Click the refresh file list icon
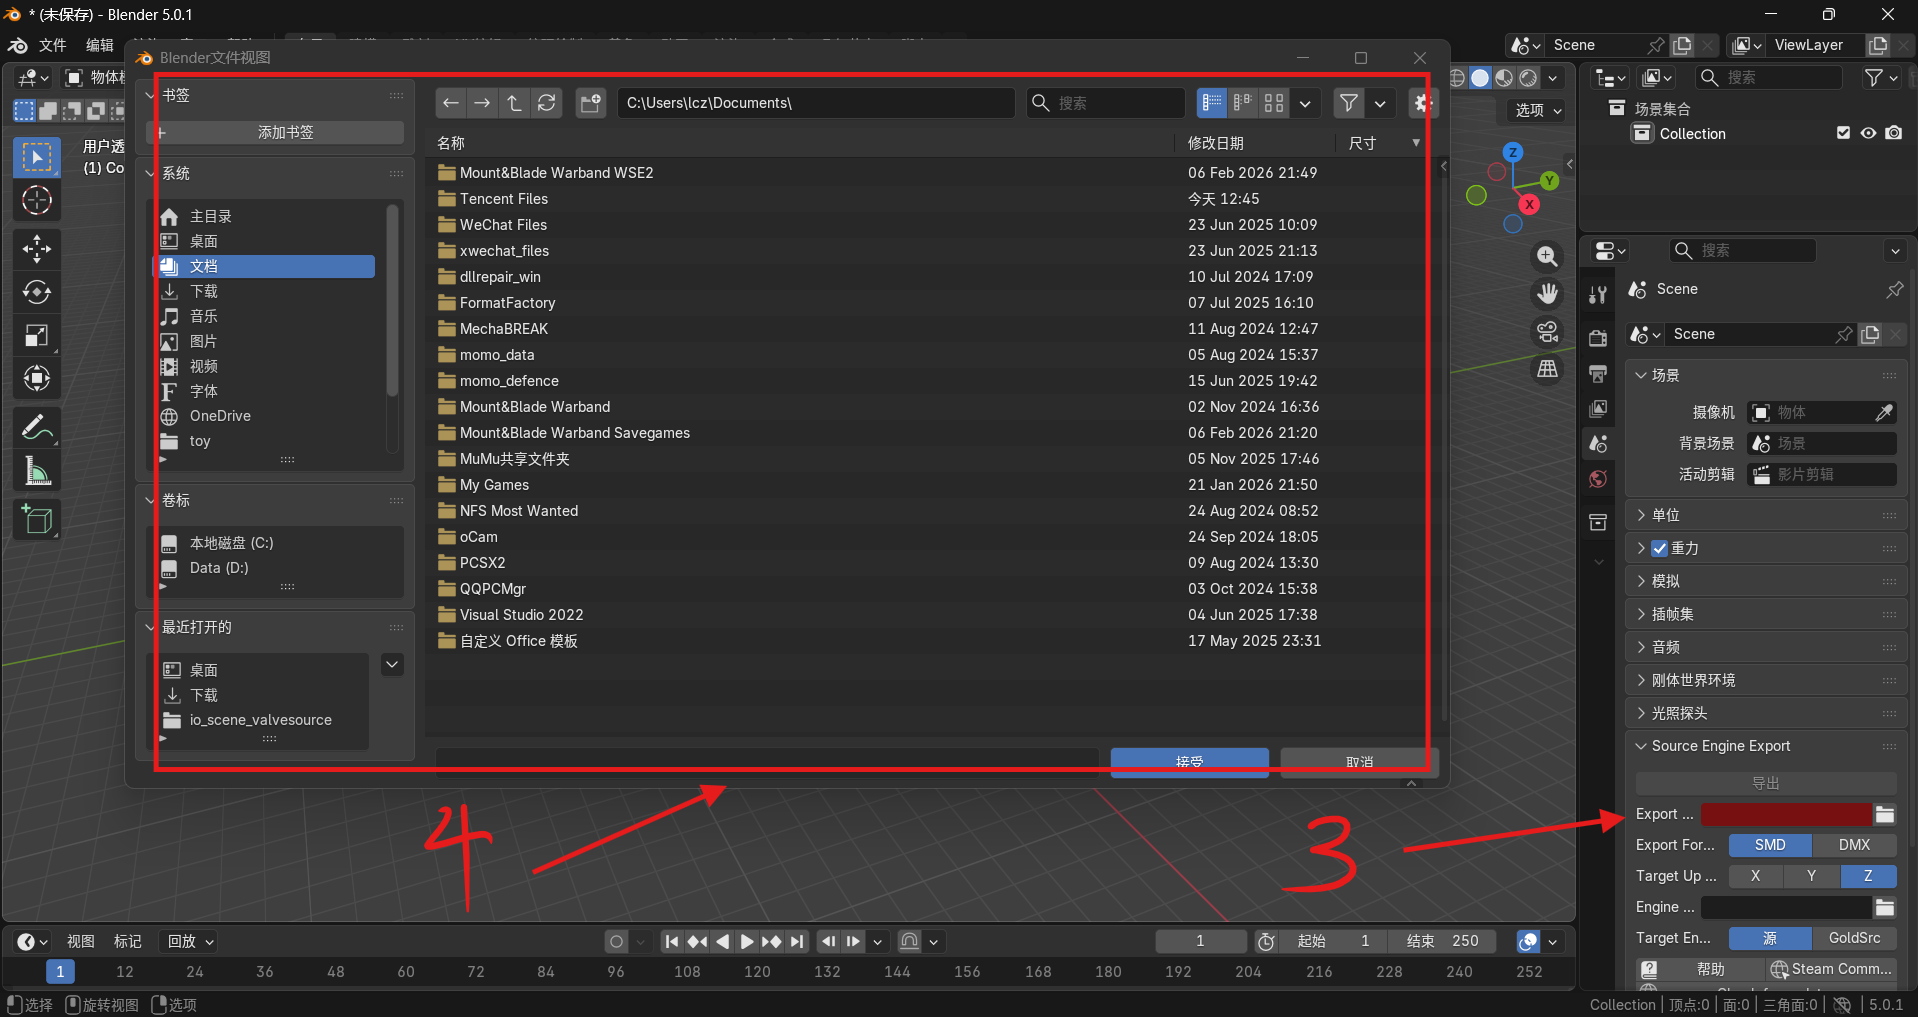Screen dimensions: 1918x1017 coord(546,103)
